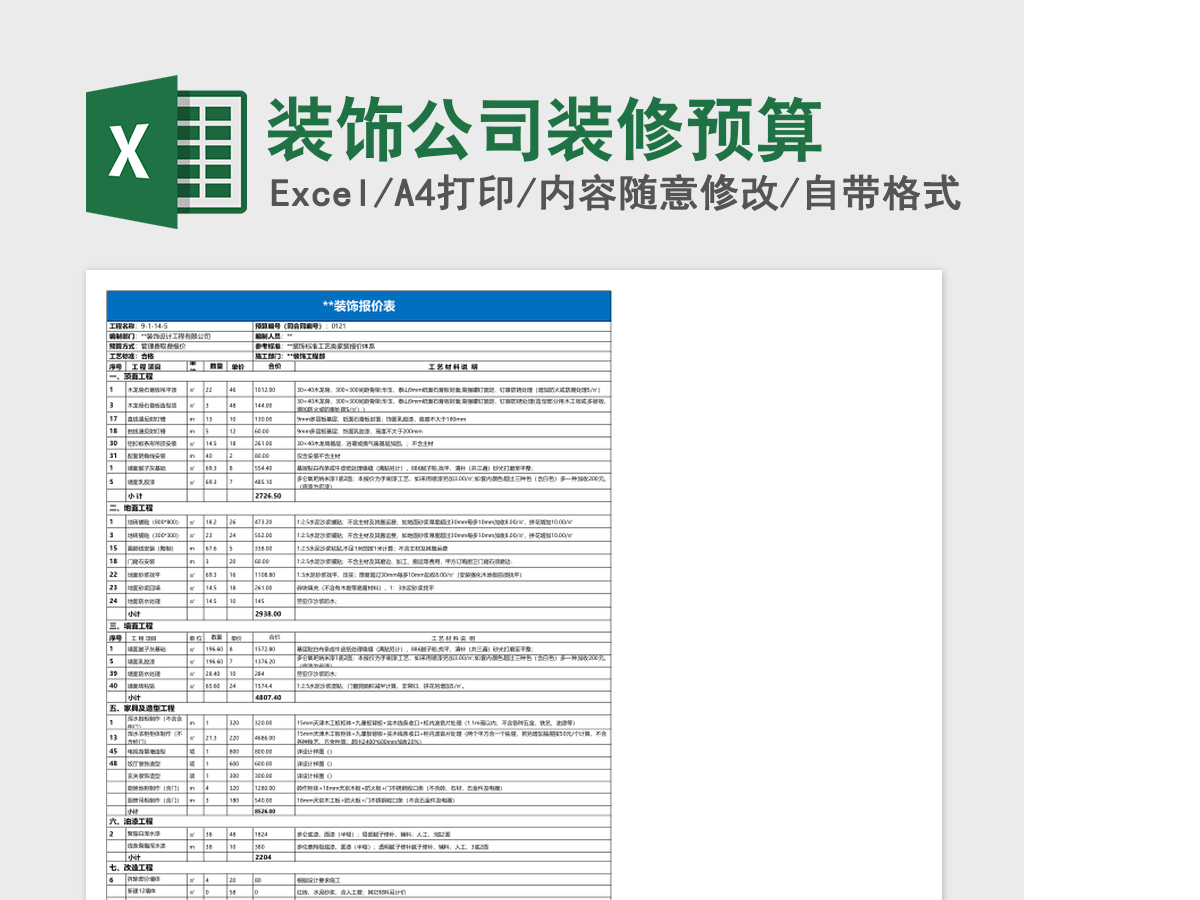The width and height of the screenshot is (1200, 900).
Task: Click the 工艺材料说明 column header
Action: click(452, 366)
